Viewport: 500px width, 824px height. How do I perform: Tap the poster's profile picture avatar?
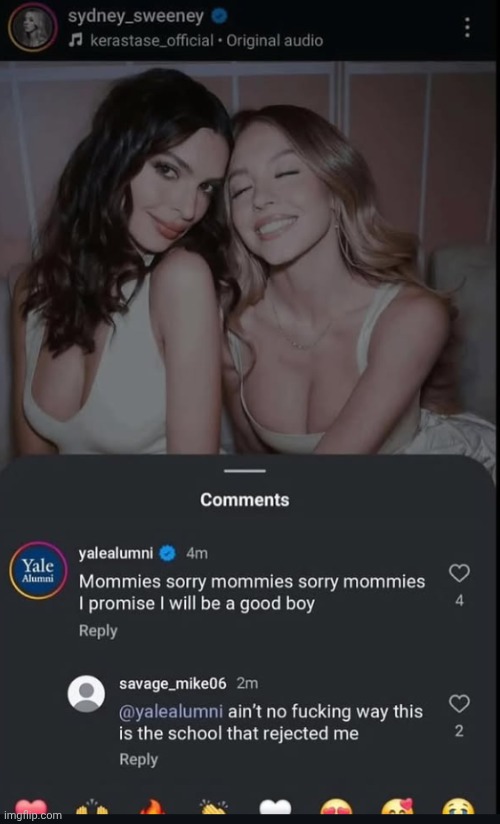pyautogui.click(x=33, y=27)
